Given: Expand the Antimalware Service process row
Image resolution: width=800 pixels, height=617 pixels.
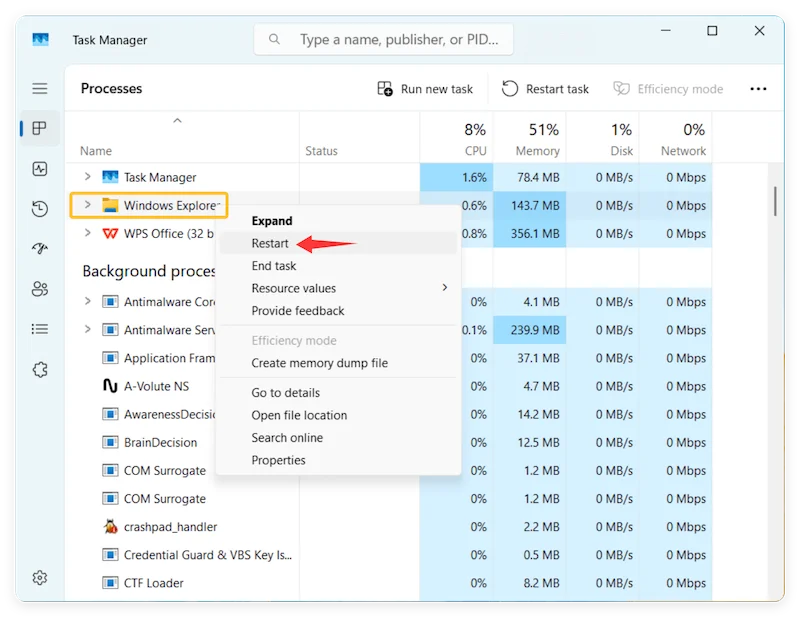Looking at the screenshot, I should [x=88, y=329].
